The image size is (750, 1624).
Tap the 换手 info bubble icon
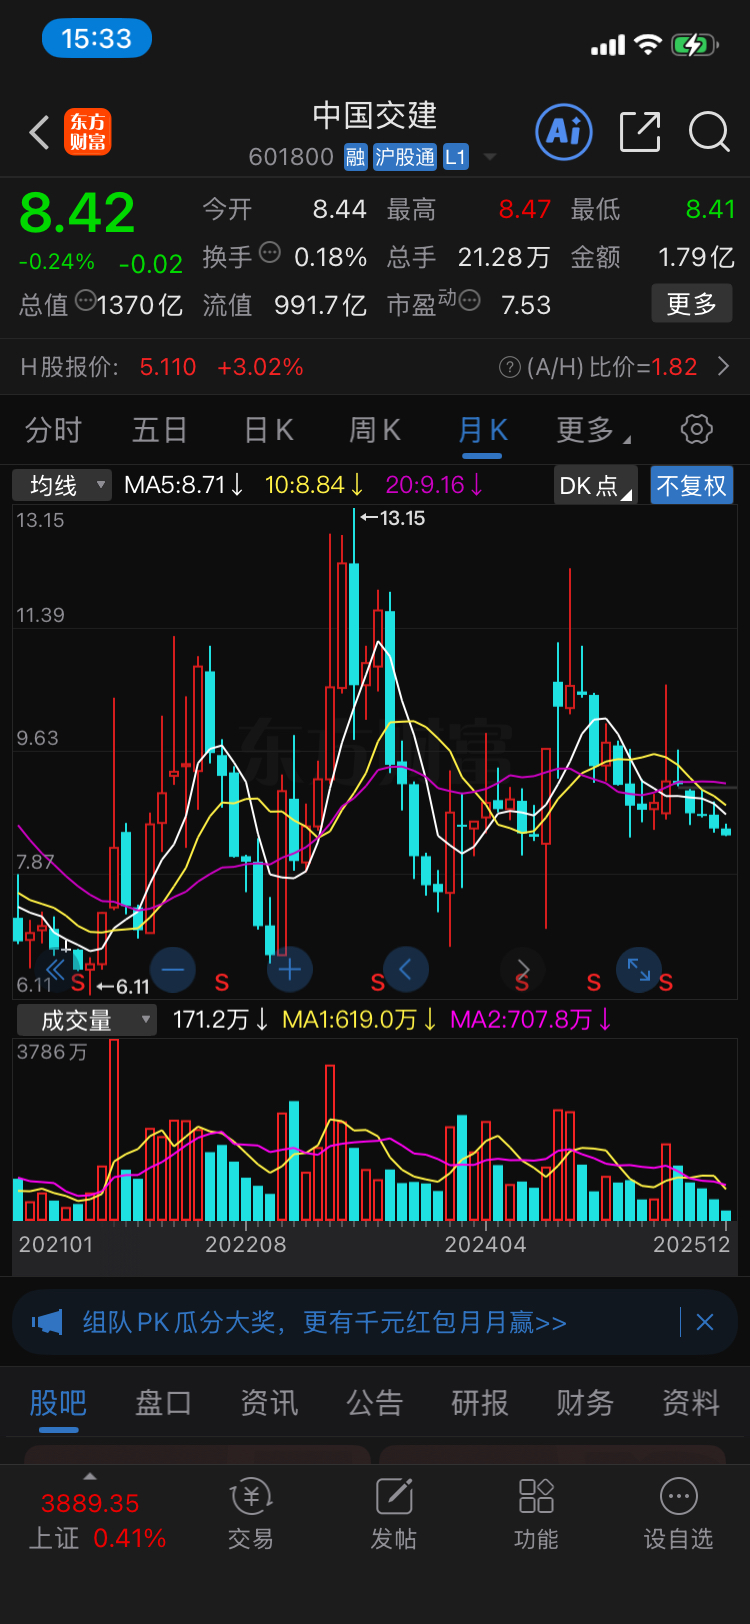point(270,252)
